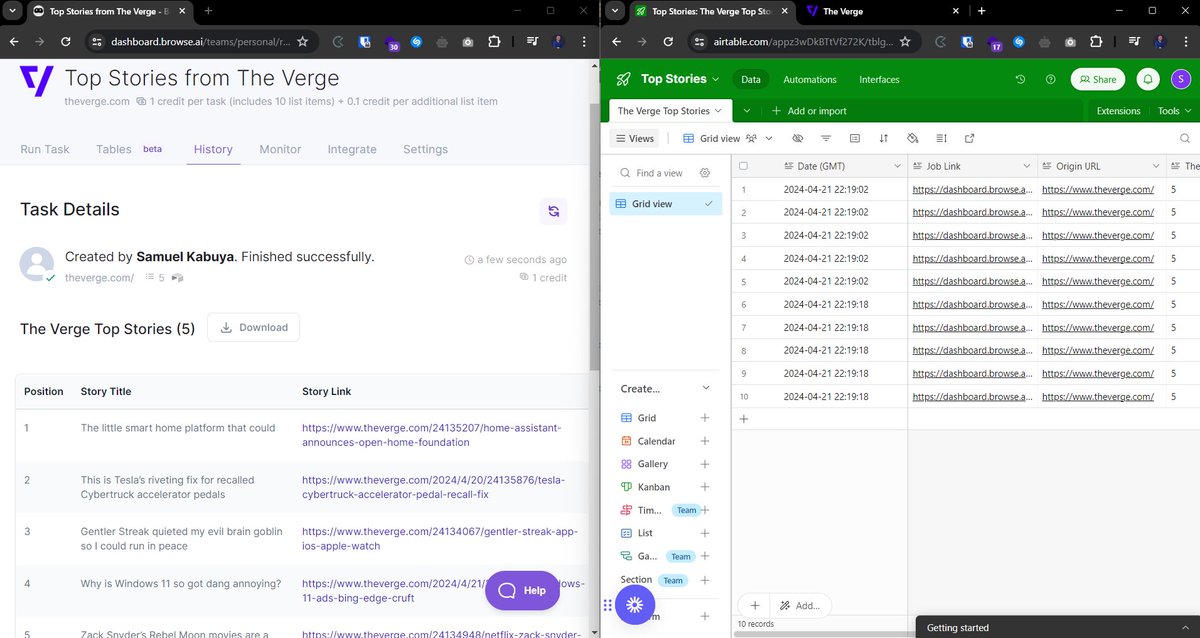Click the plus icon beside Calendar view
Screen dimensions: 1200x638
(x=705, y=441)
